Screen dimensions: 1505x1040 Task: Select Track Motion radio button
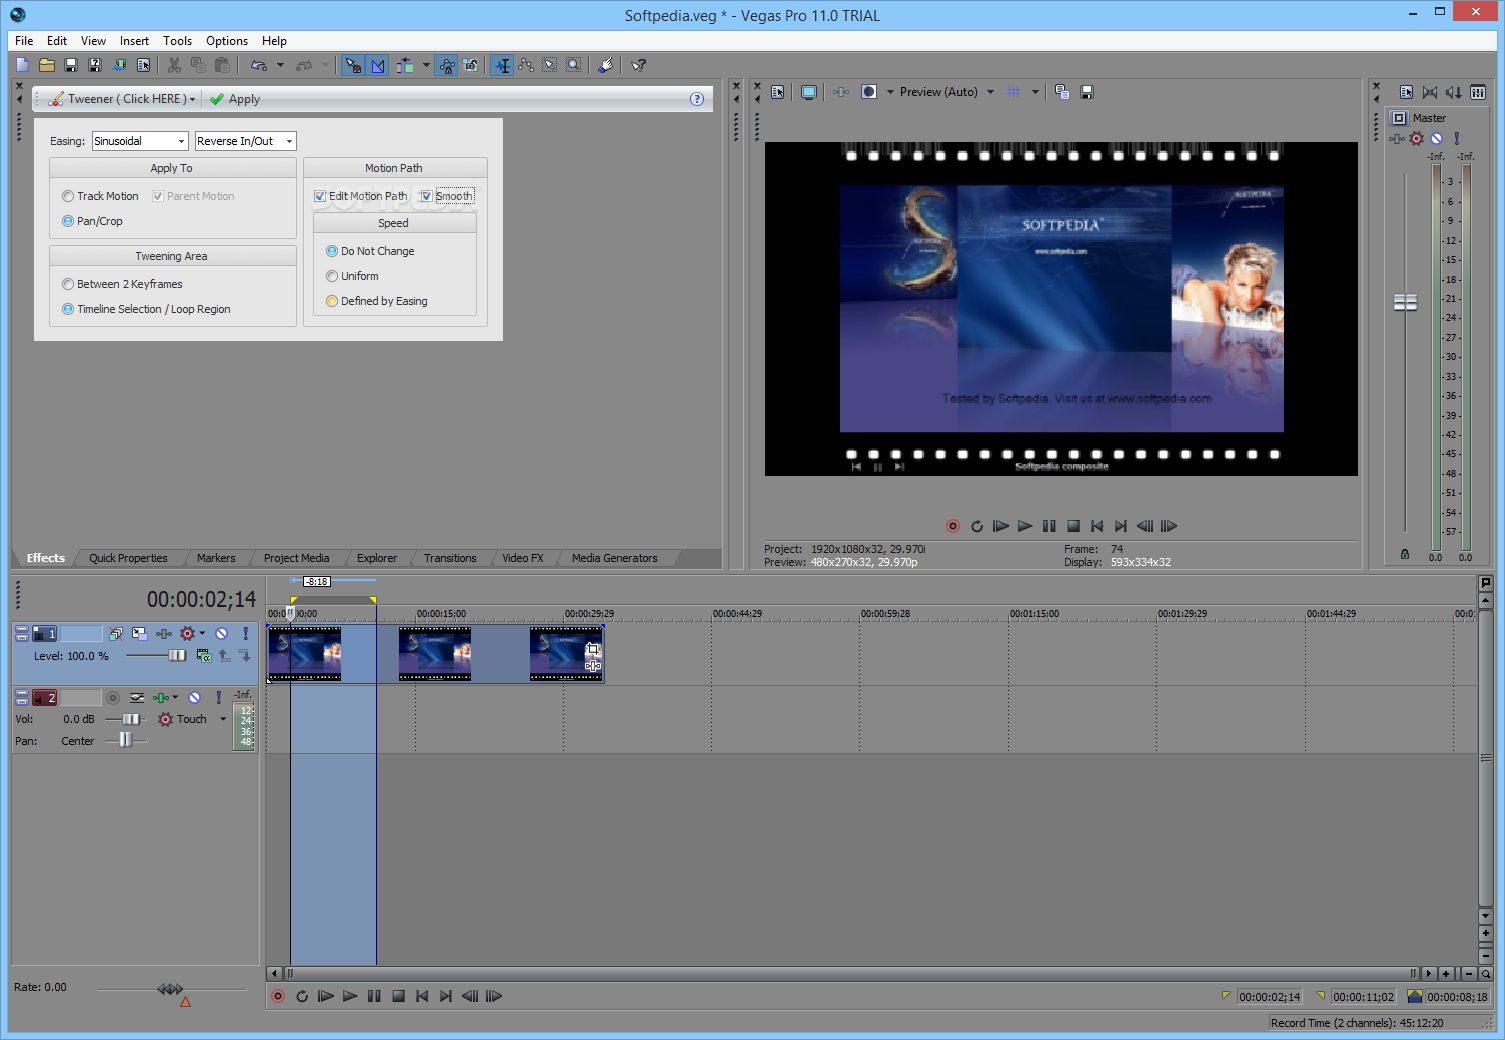(68, 196)
